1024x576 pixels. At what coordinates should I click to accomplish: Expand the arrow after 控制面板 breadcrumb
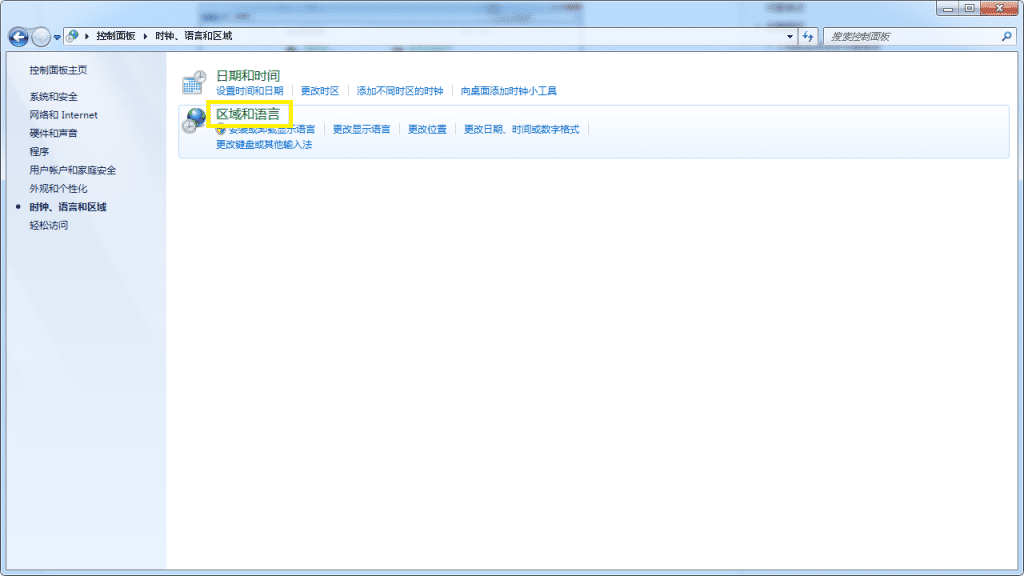coord(146,36)
